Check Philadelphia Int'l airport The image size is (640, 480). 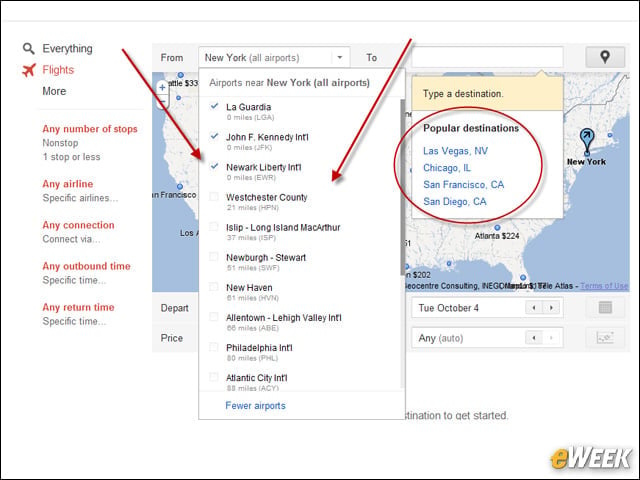tap(213, 347)
